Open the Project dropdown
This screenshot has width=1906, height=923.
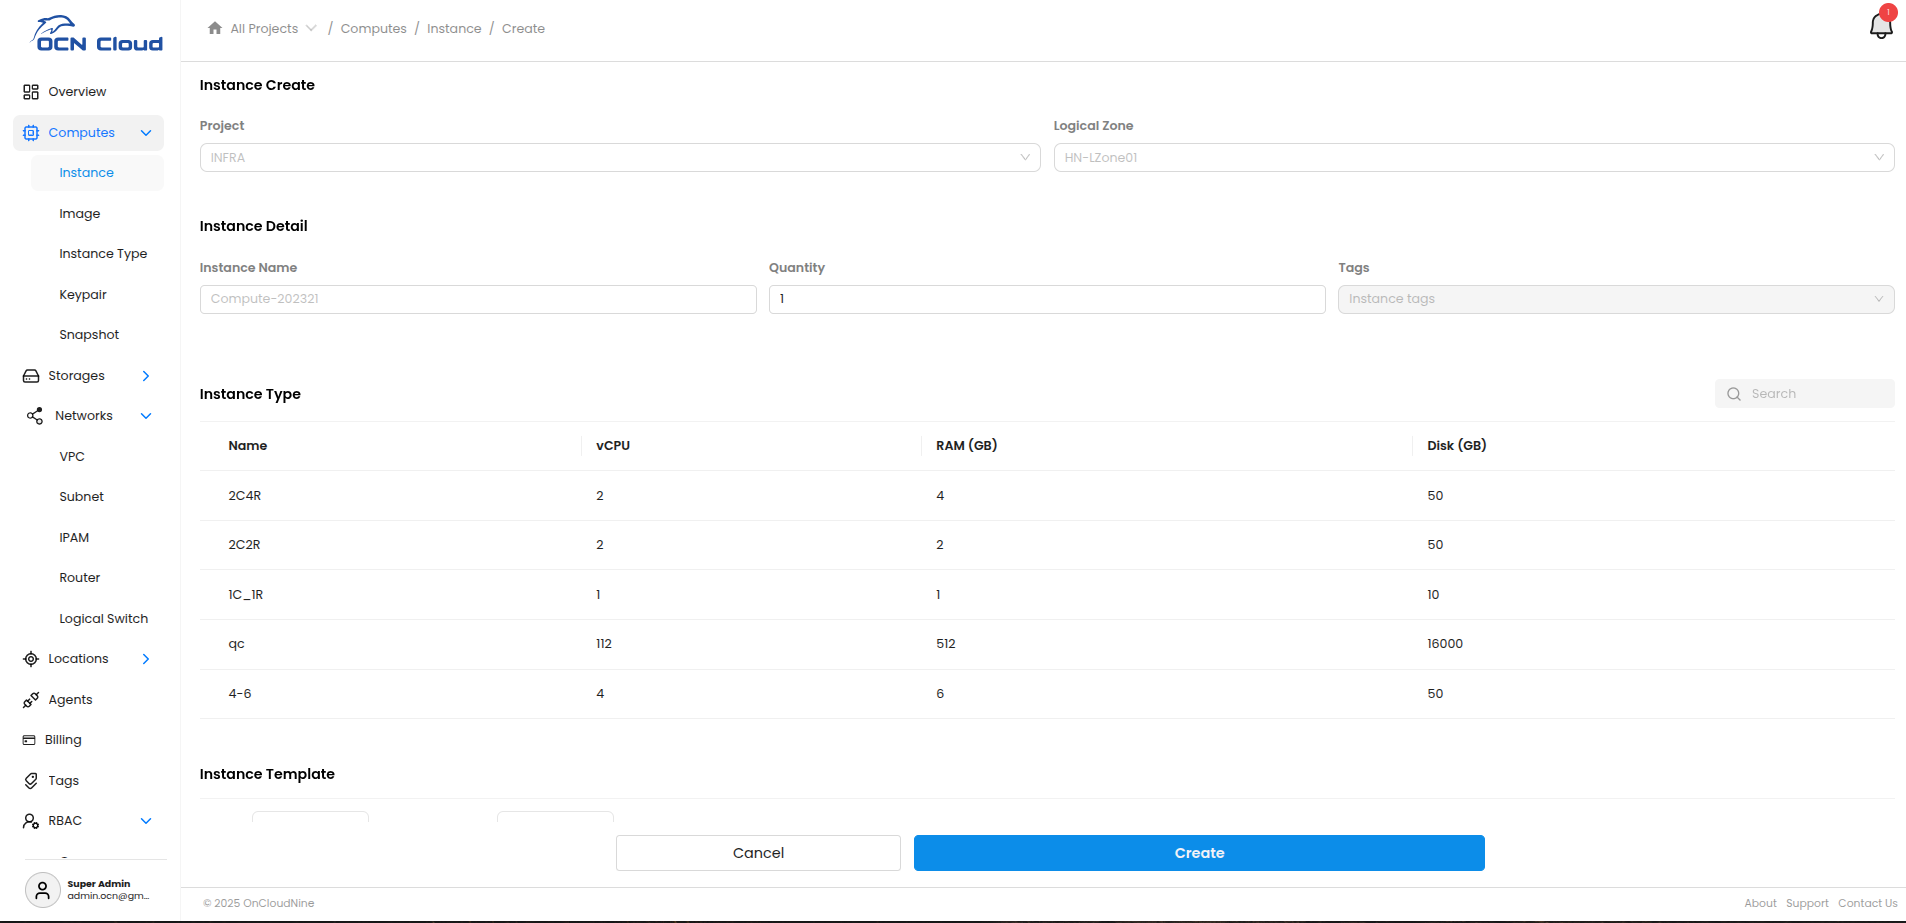point(619,158)
